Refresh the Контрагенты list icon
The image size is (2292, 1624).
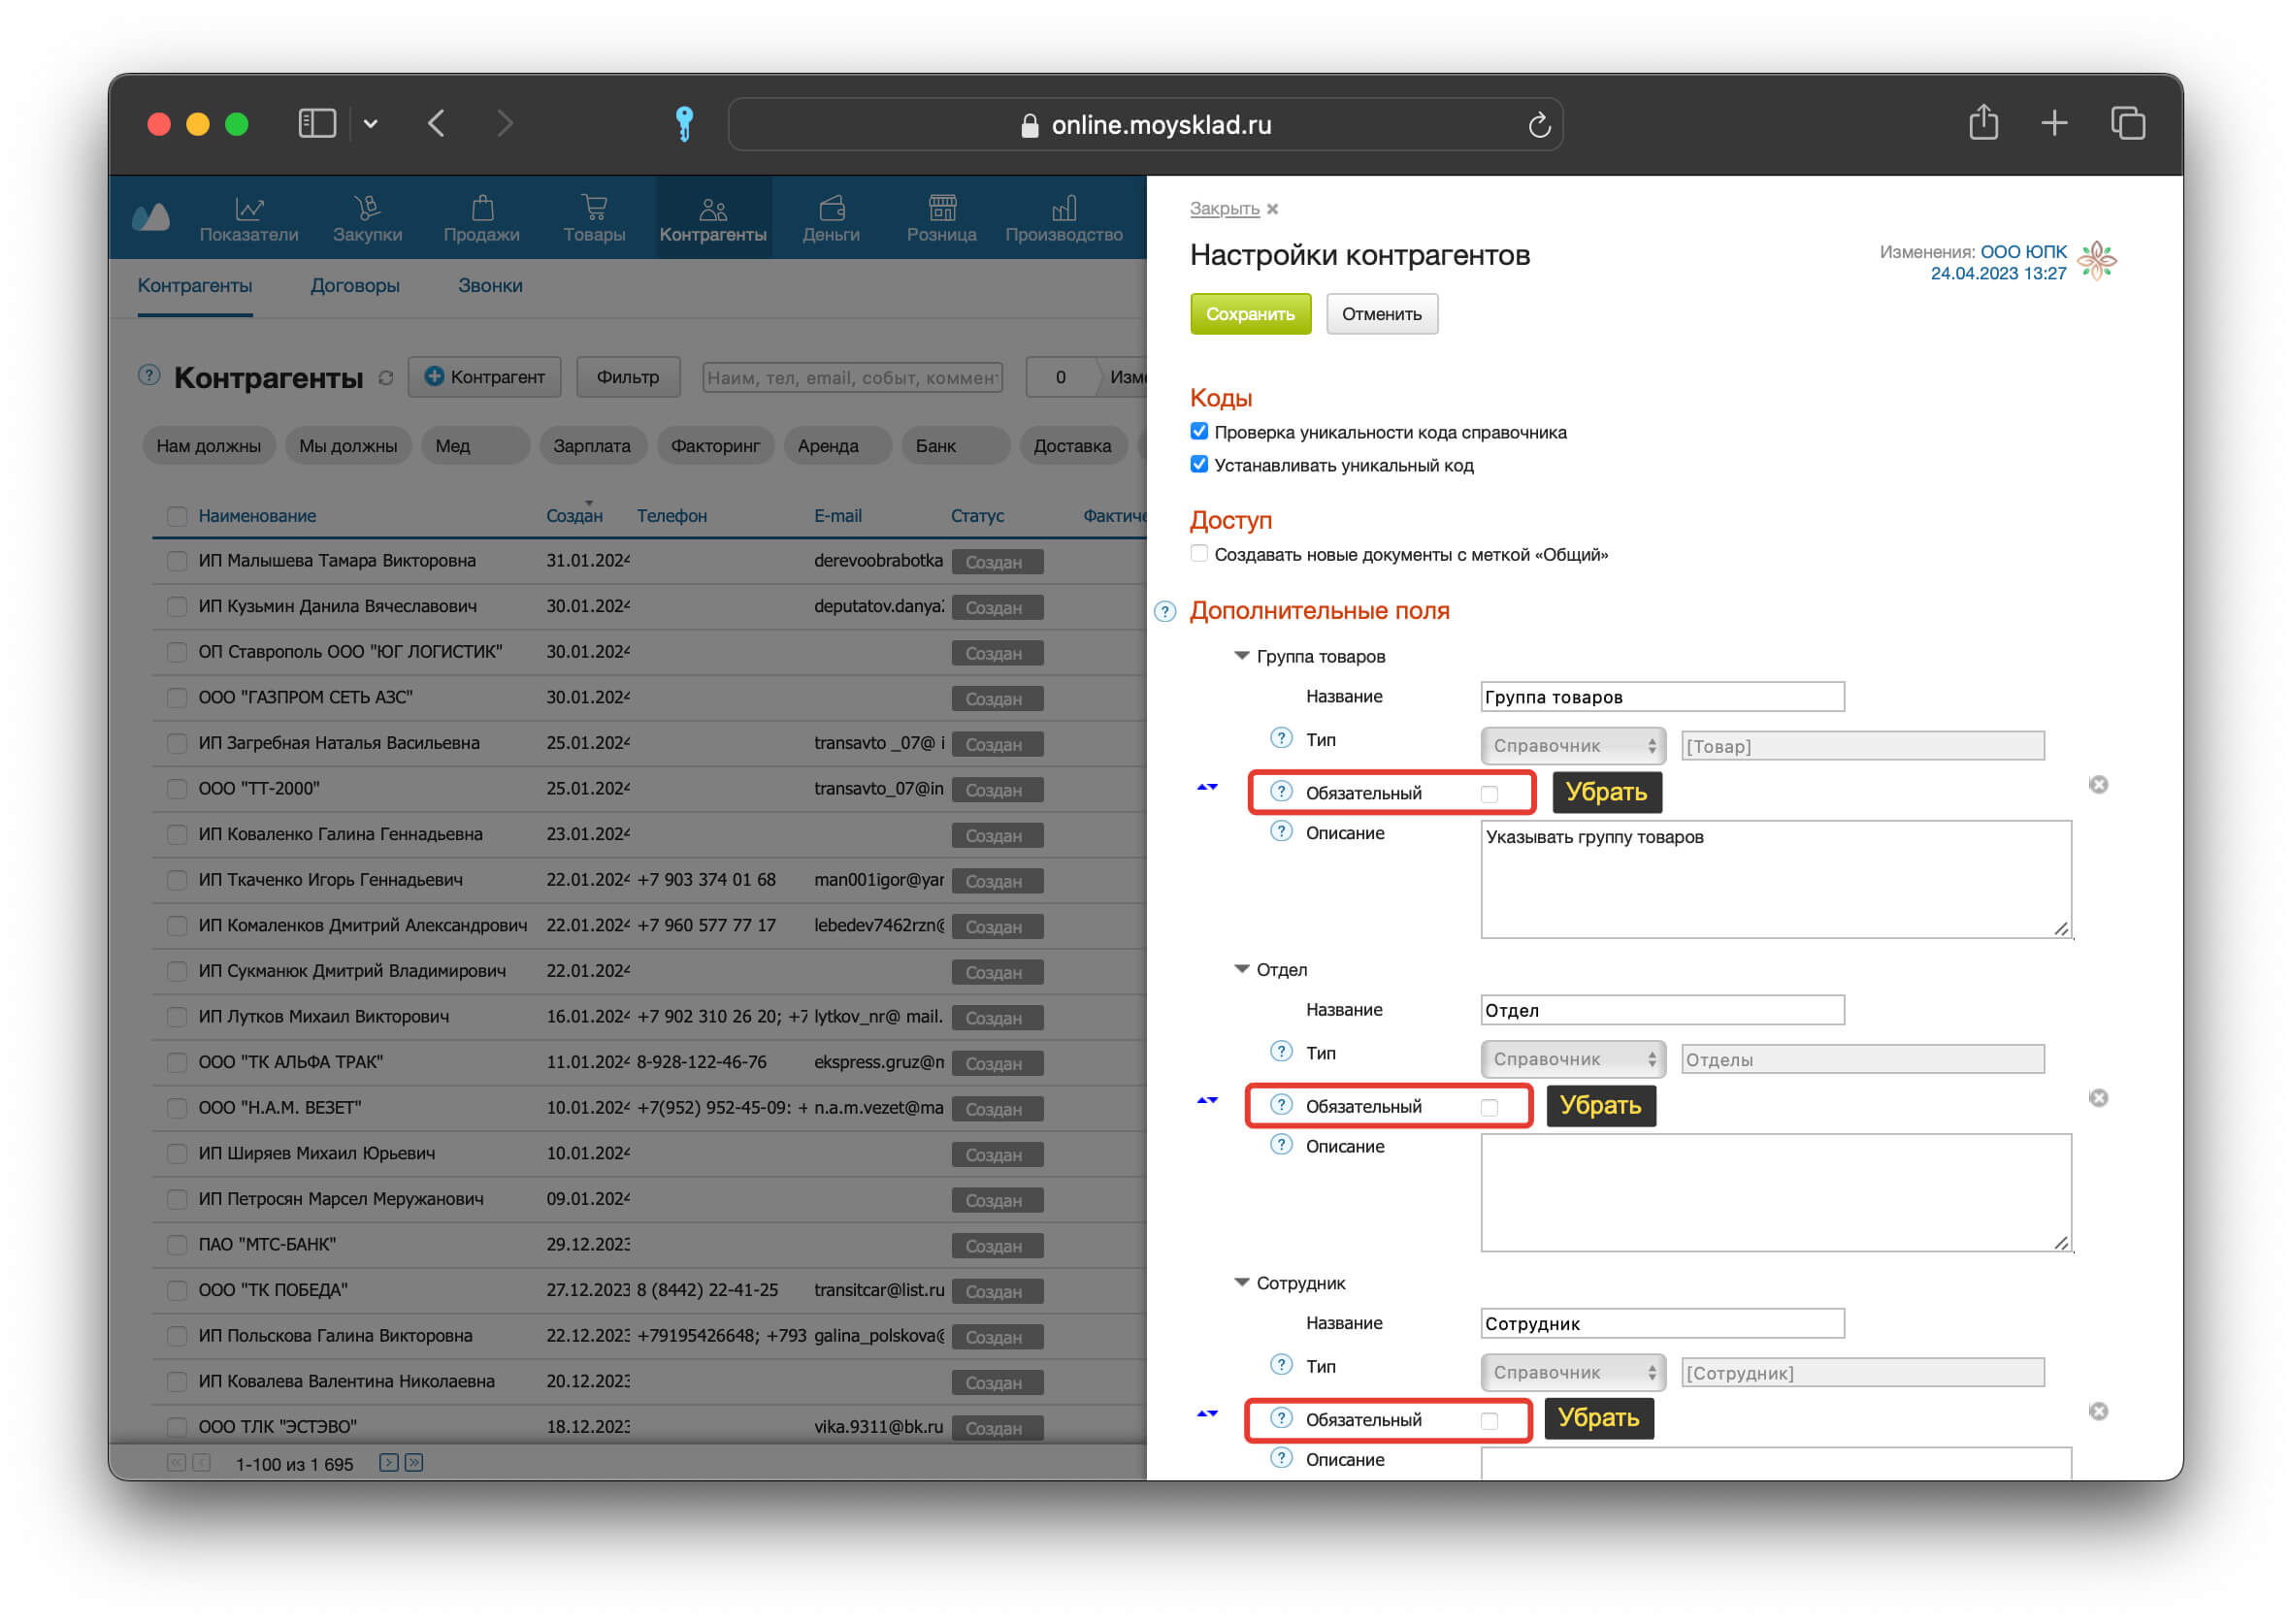[x=386, y=378]
